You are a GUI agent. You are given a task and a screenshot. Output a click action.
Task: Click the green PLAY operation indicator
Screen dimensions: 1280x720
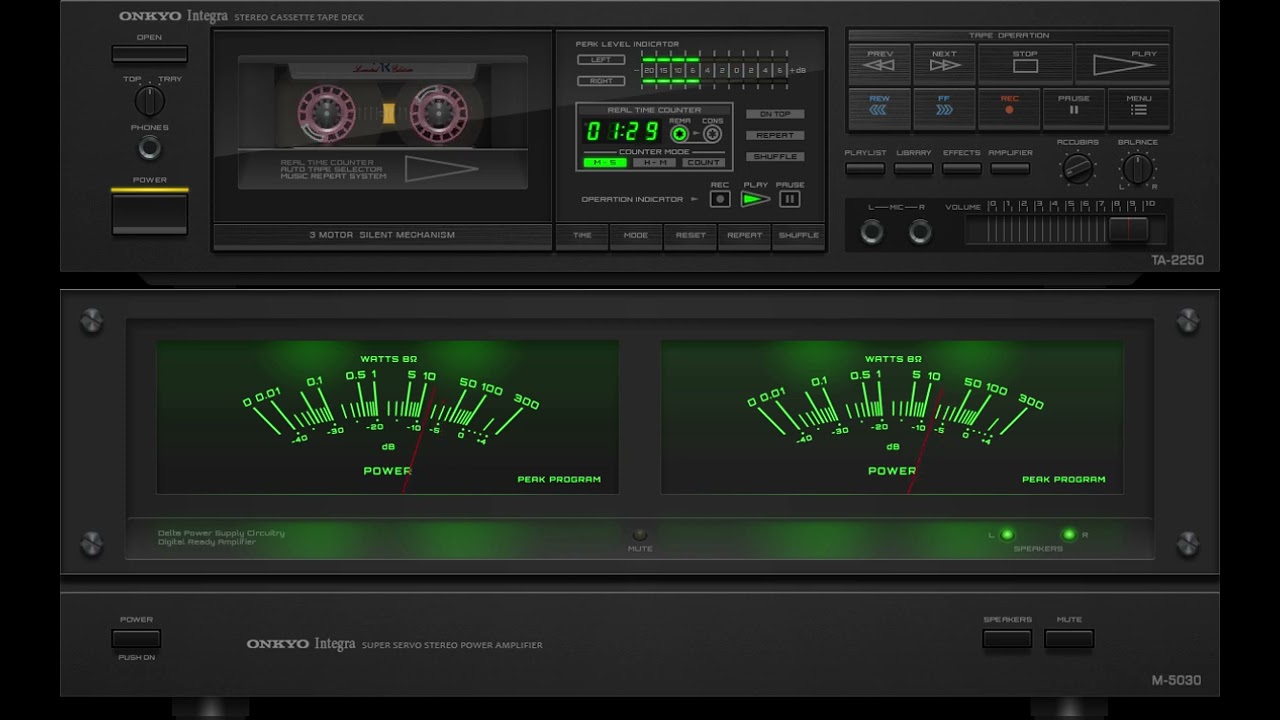click(x=755, y=199)
